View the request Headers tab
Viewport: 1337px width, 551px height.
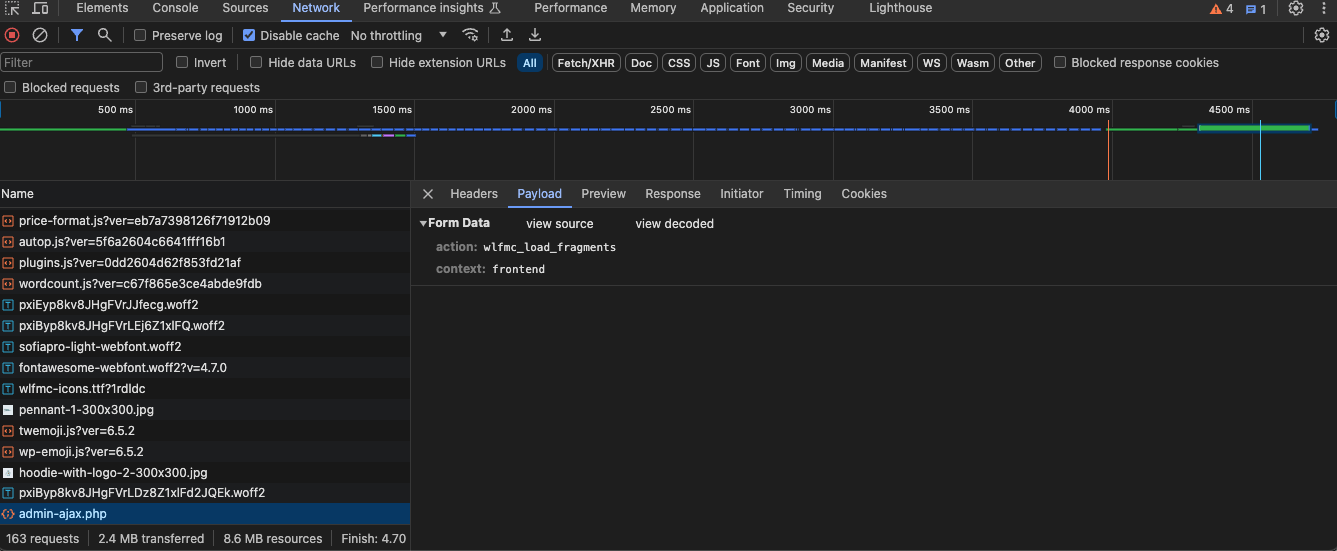coord(474,194)
